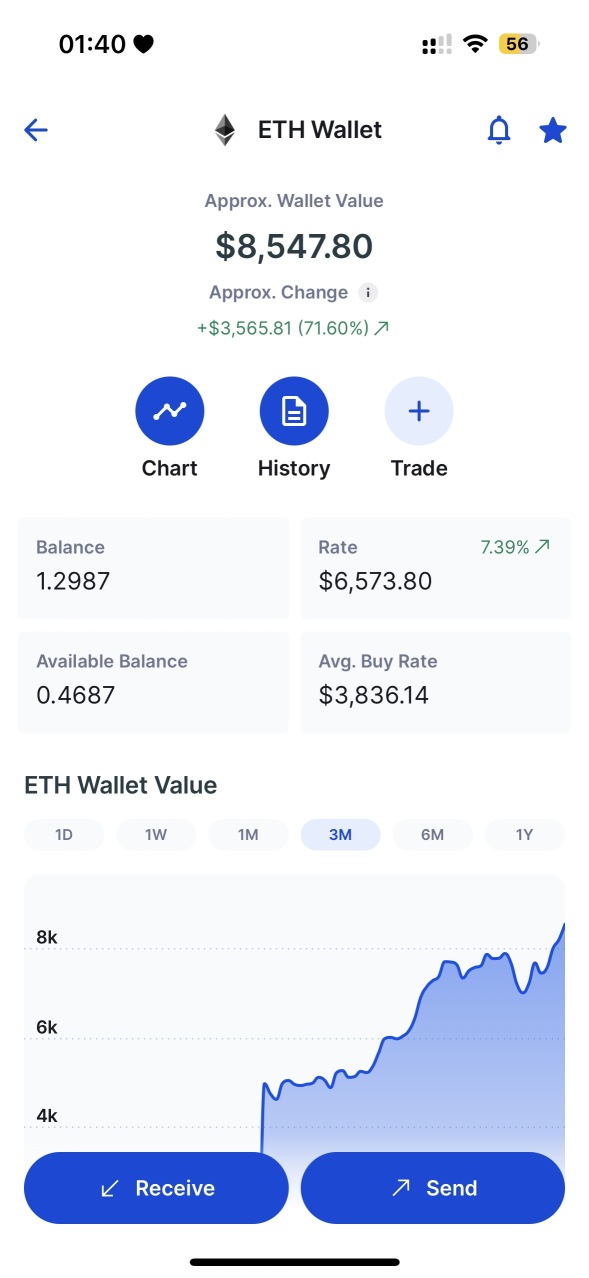Tap the Ethereum logo icon
589x1278 pixels.
(x=224, y=130)
